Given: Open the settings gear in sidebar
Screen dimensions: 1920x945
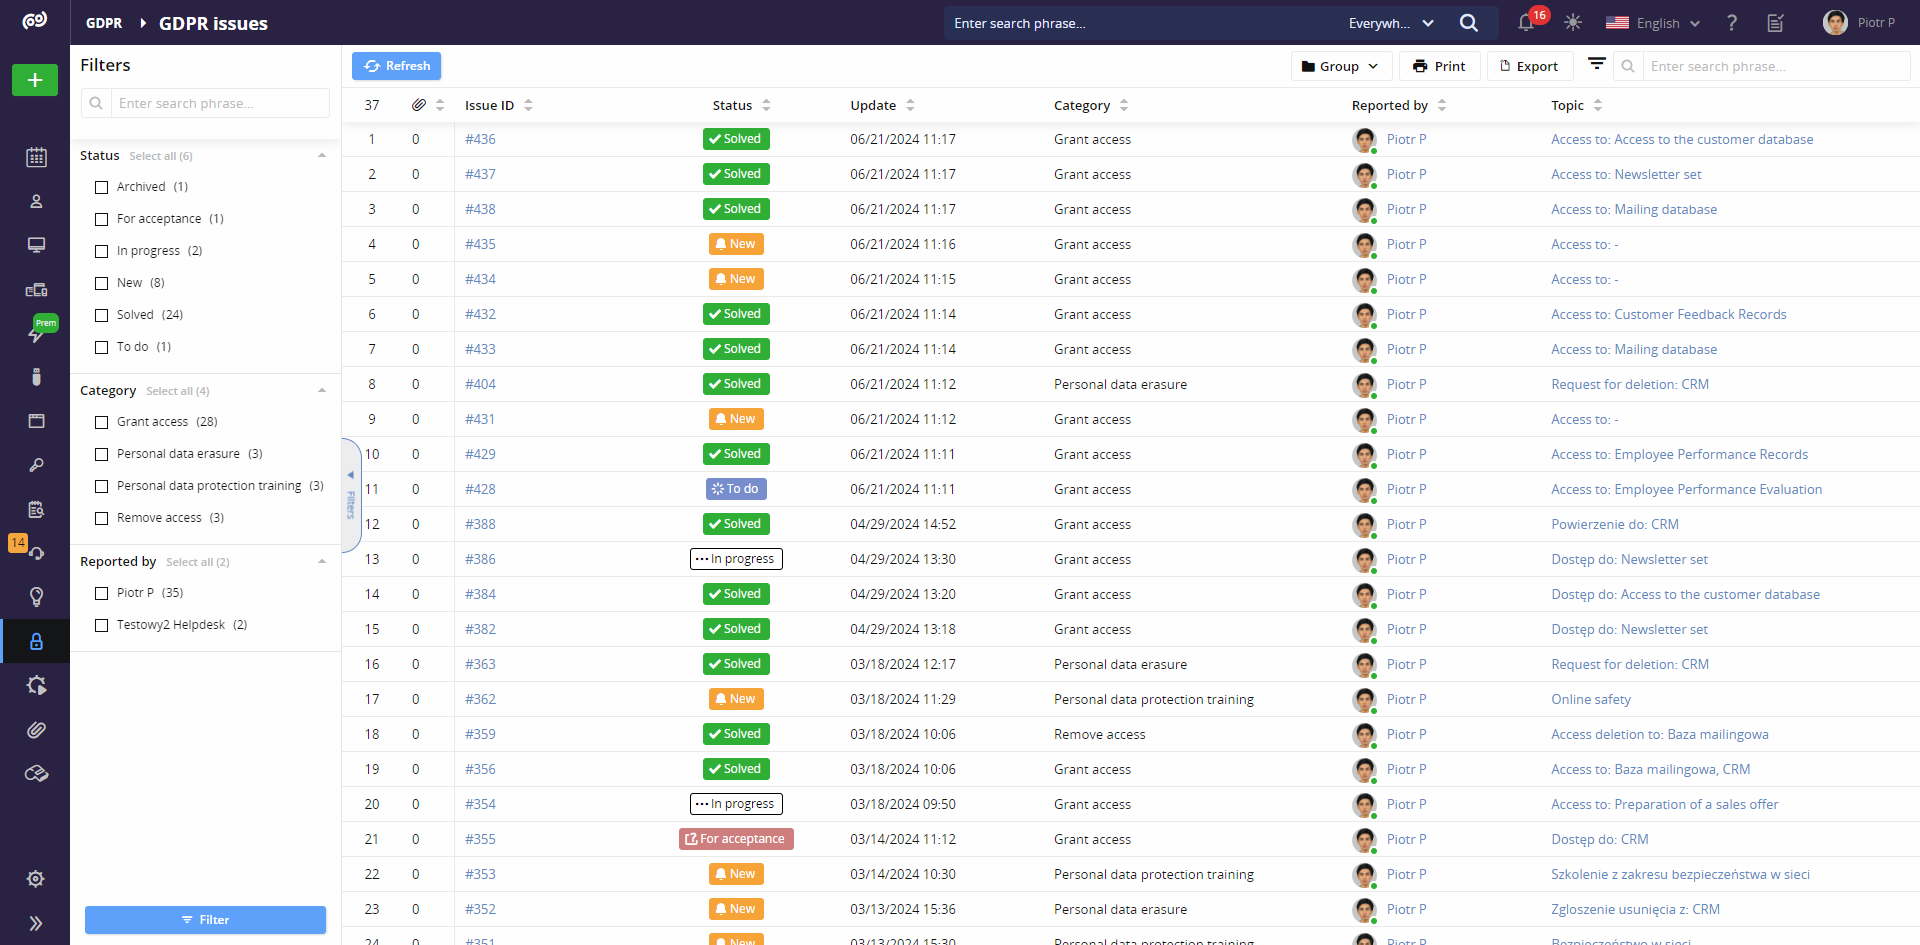Looking at the screenshot, I should (36, 879).
